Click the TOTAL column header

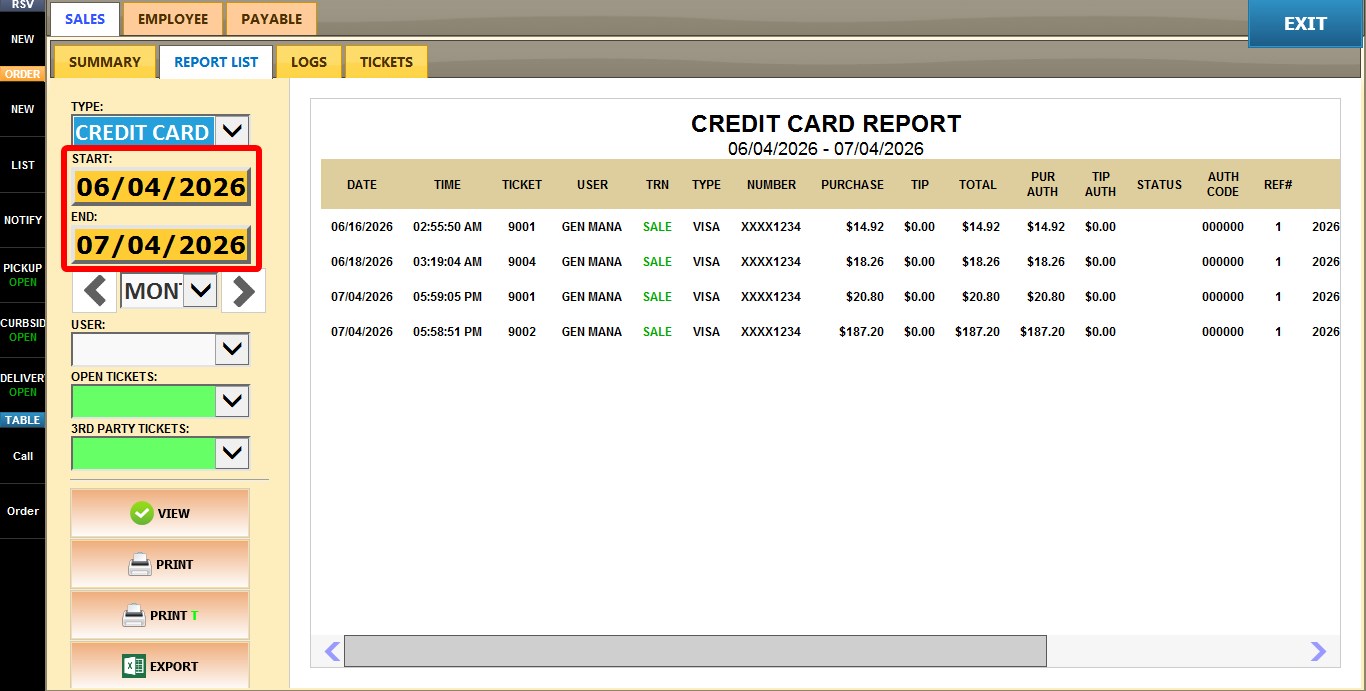coord(977,185)
